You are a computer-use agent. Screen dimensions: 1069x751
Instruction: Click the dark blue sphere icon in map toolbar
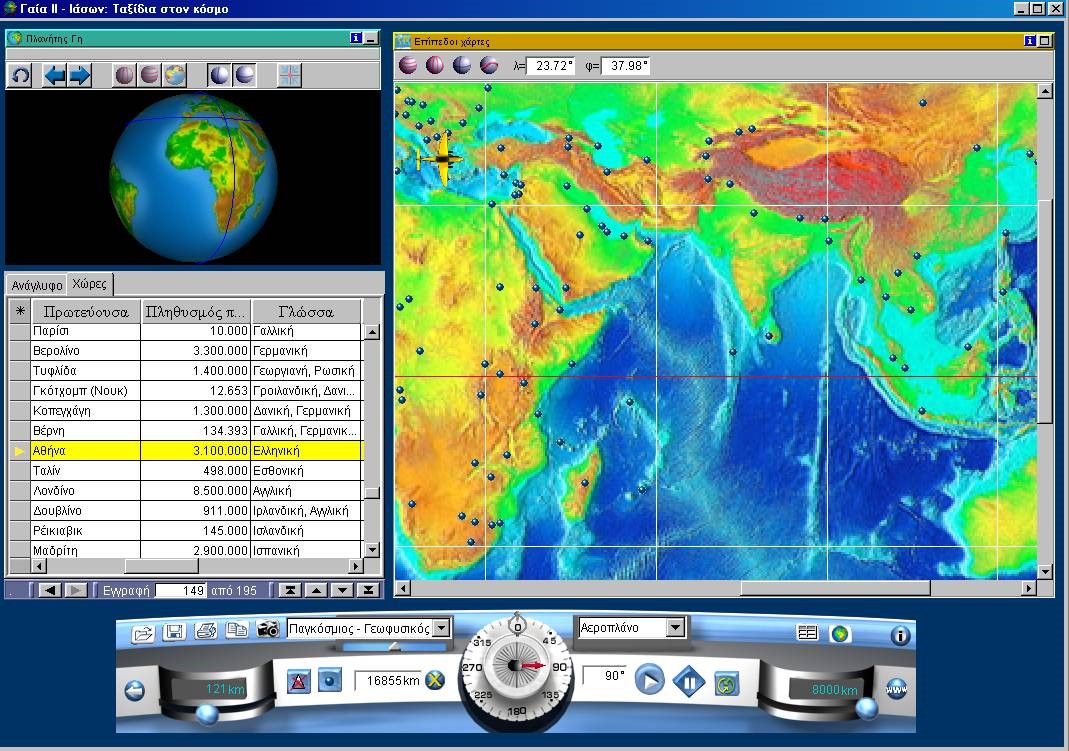tap(462, 65)
